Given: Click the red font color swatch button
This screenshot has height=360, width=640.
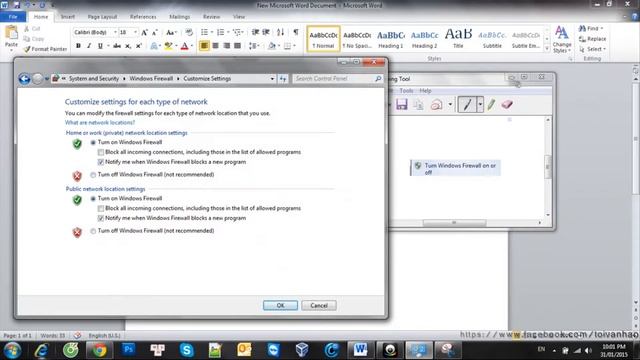Looking at the screenshot, I should pyautogui.click(x=184, y=46).
